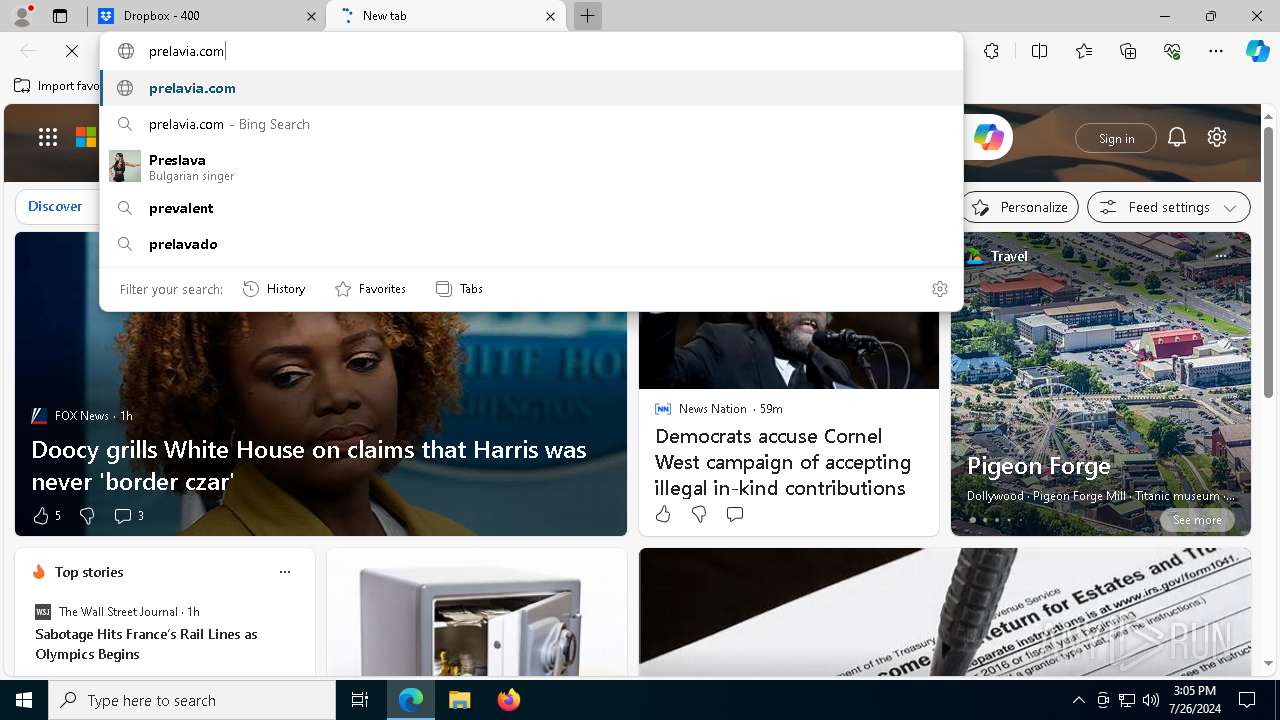This screenshot has height=720, width=1280.
Task: Open Import favorites bookmark bar item
Action: 57,86
